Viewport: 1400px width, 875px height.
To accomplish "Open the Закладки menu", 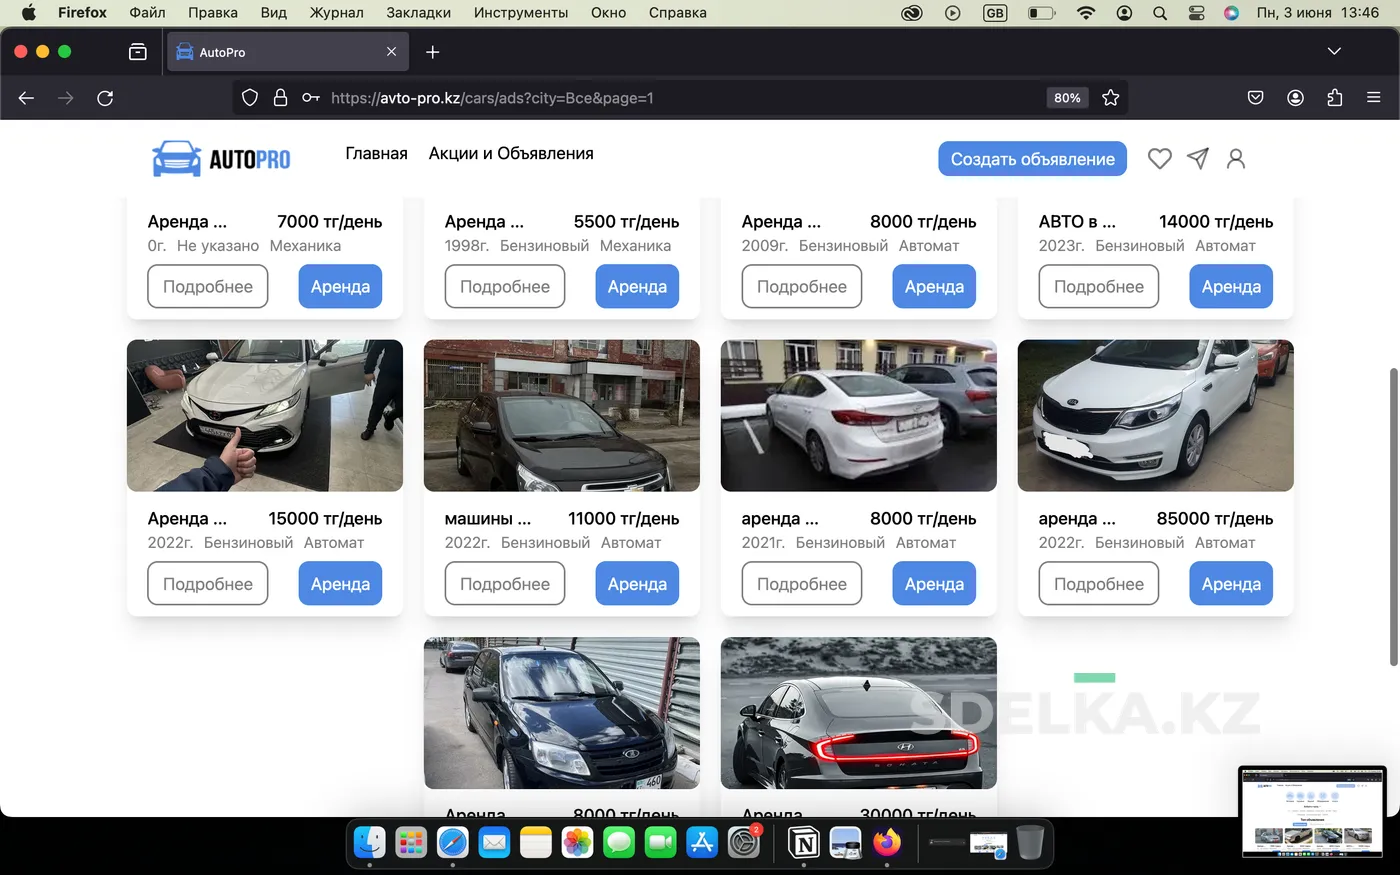I will (418, 13).
